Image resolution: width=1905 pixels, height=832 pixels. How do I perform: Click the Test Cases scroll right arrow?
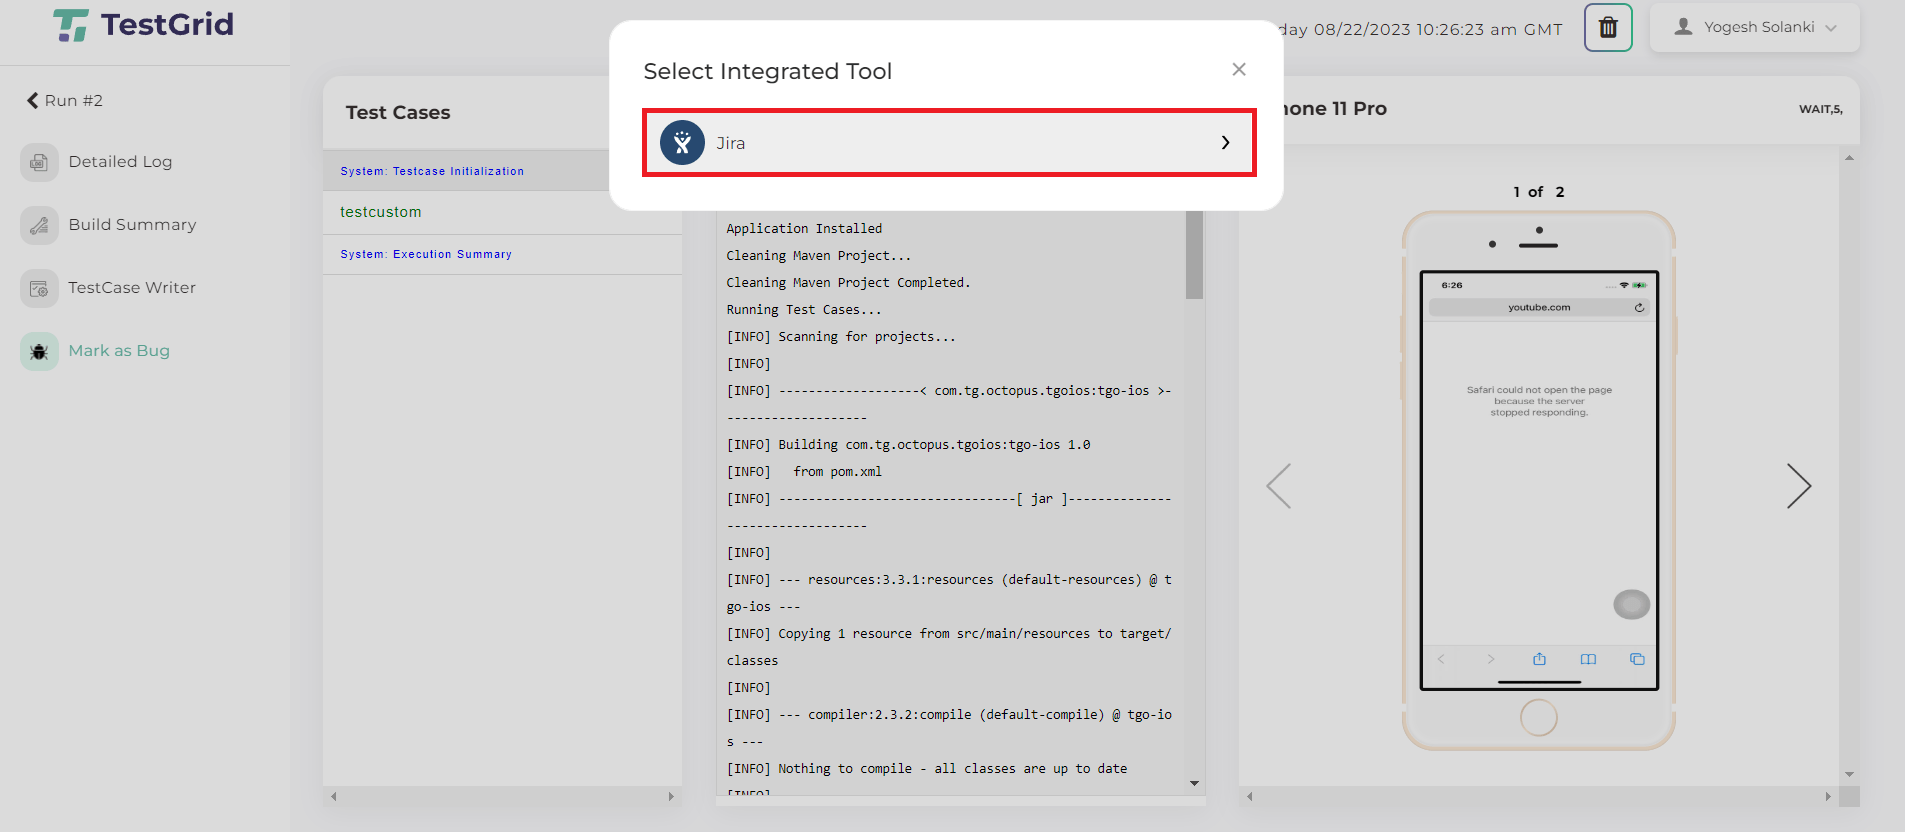[x=671, y=797]
